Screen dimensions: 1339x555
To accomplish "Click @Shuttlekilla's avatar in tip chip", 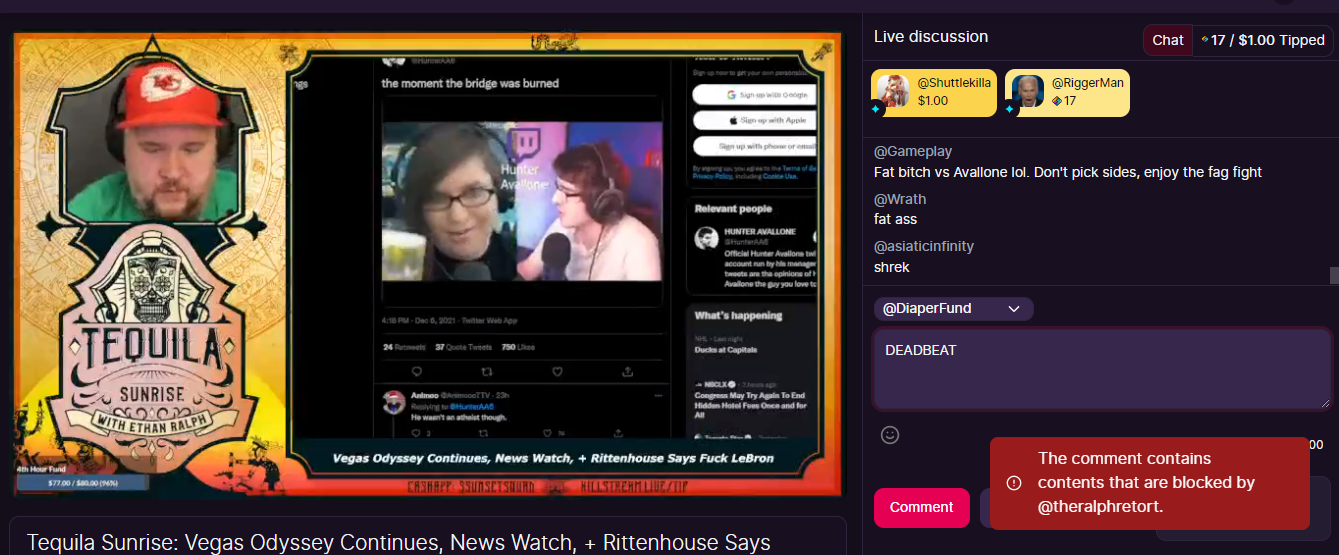I will (894, 91).
